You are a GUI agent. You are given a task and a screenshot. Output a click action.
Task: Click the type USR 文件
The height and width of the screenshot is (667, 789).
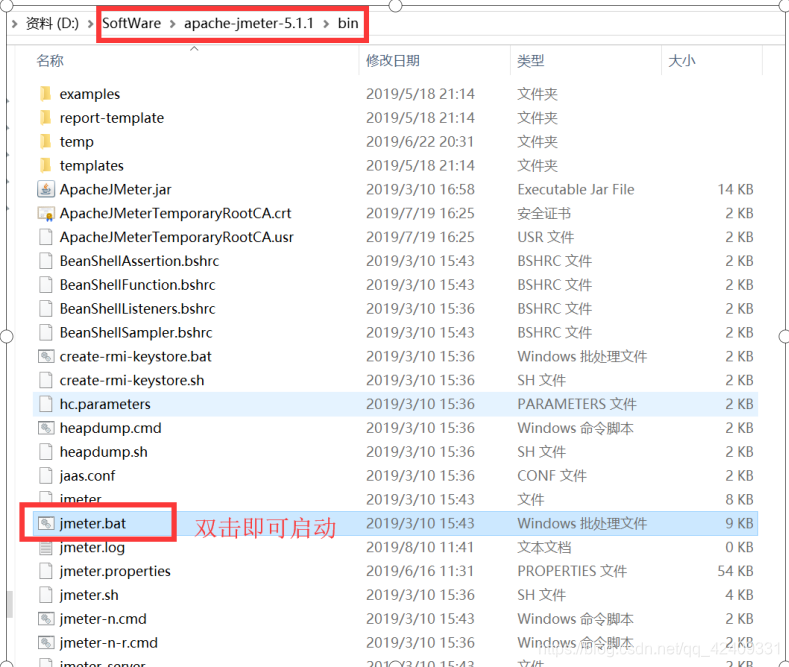[545, 237]
